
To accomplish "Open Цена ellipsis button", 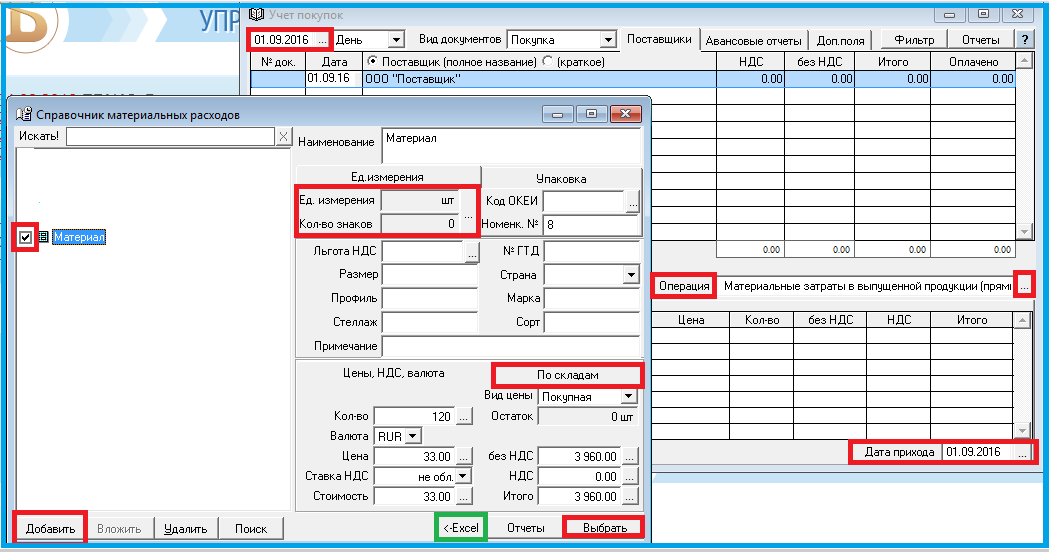I will pos(464,456).
